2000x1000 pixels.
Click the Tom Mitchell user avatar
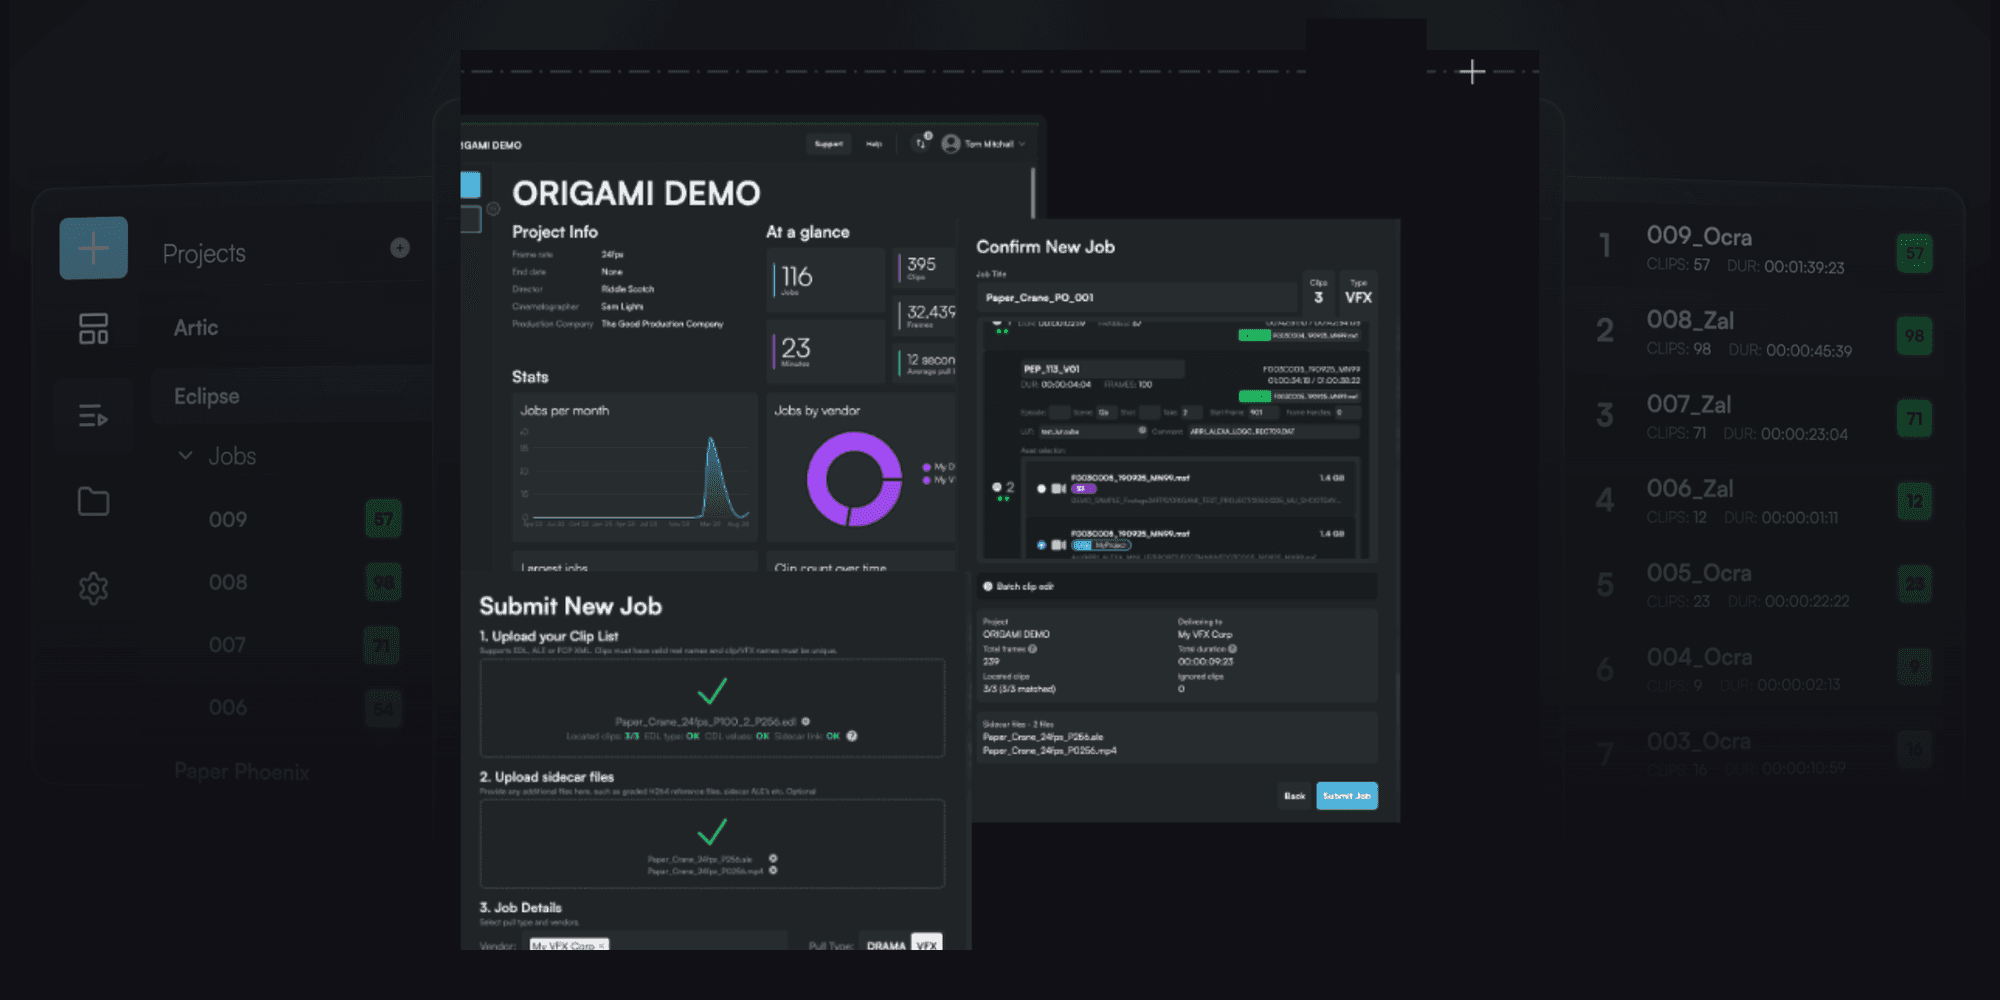(x=951, y=144)
